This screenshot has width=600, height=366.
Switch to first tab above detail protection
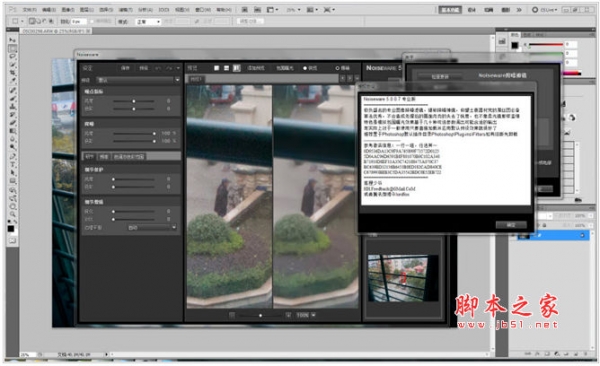89,157
